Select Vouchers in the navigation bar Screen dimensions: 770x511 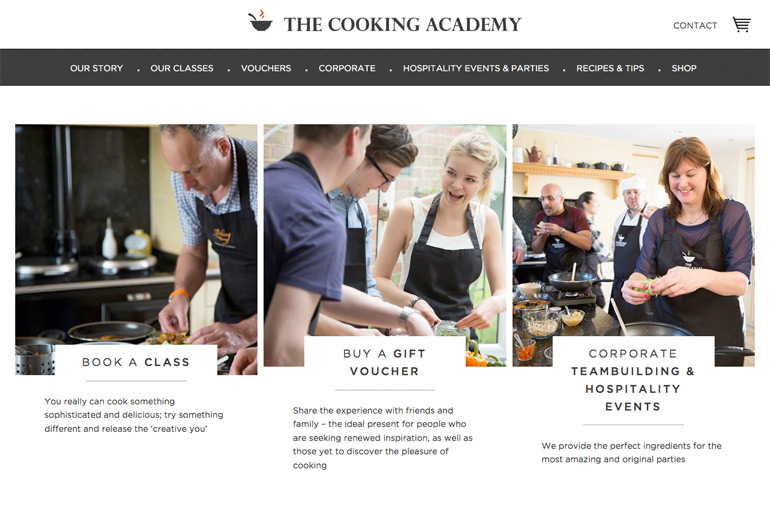(266, 68)
